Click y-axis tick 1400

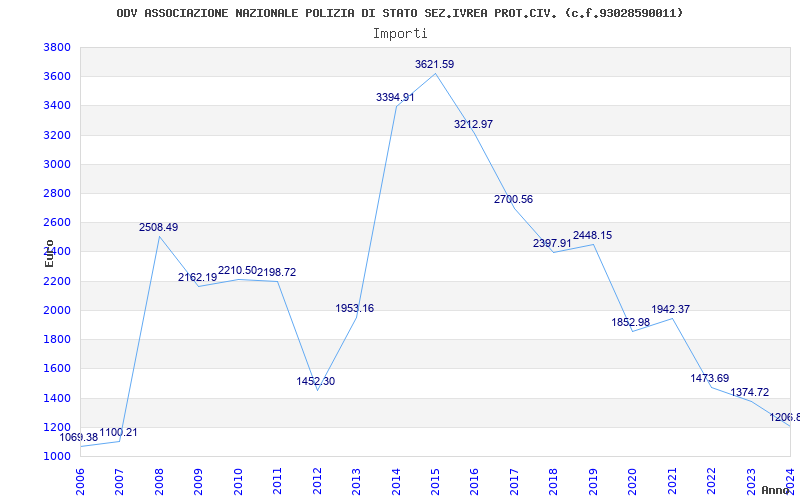(57, 398)
